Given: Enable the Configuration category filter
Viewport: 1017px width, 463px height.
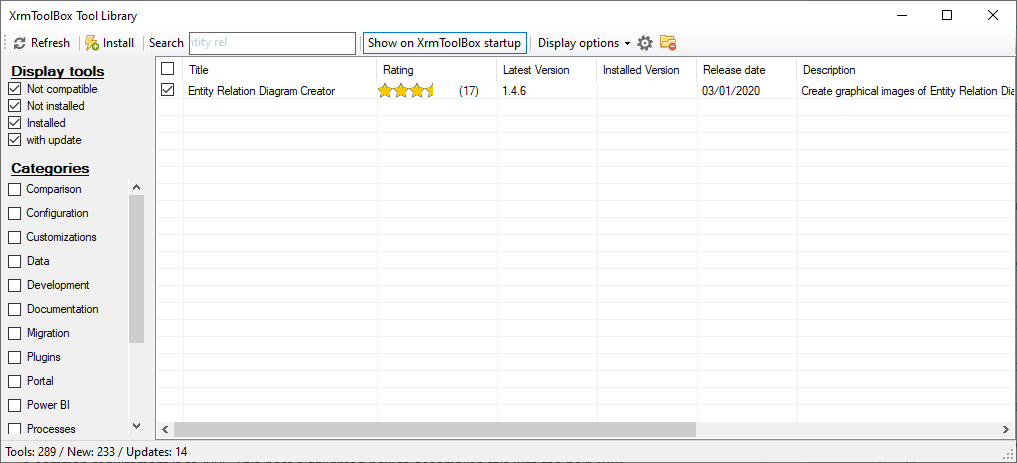Looking at the screenshot, I should tap(14, 213).
